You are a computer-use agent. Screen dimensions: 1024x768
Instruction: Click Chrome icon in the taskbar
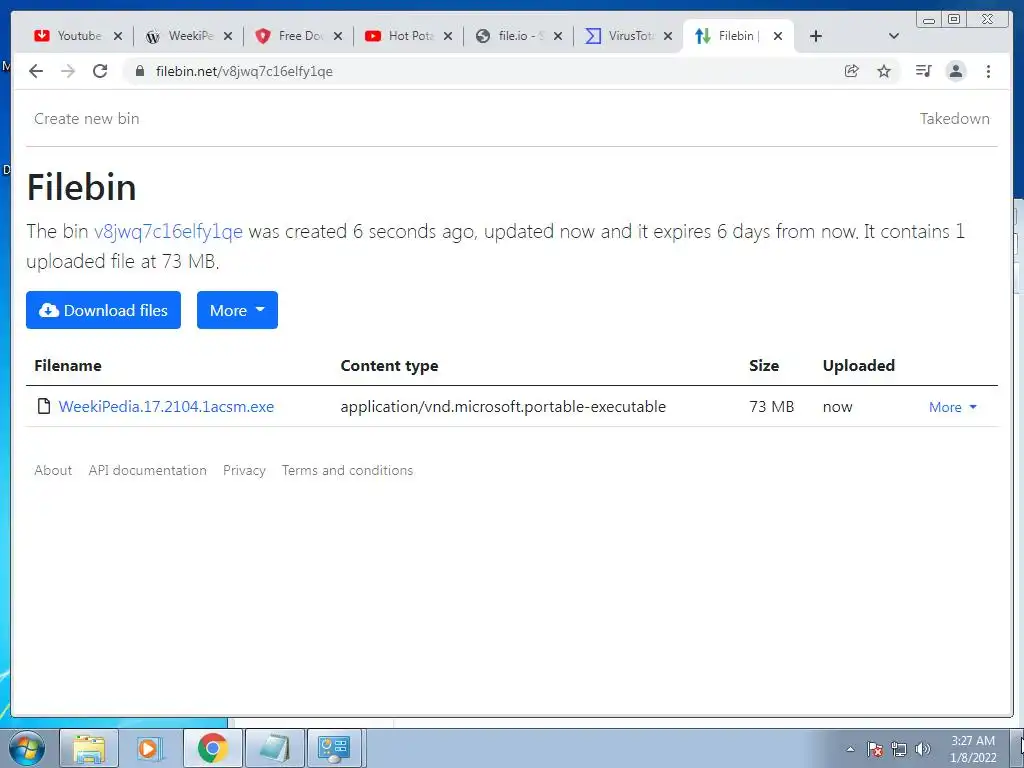(x=212, y=749)
